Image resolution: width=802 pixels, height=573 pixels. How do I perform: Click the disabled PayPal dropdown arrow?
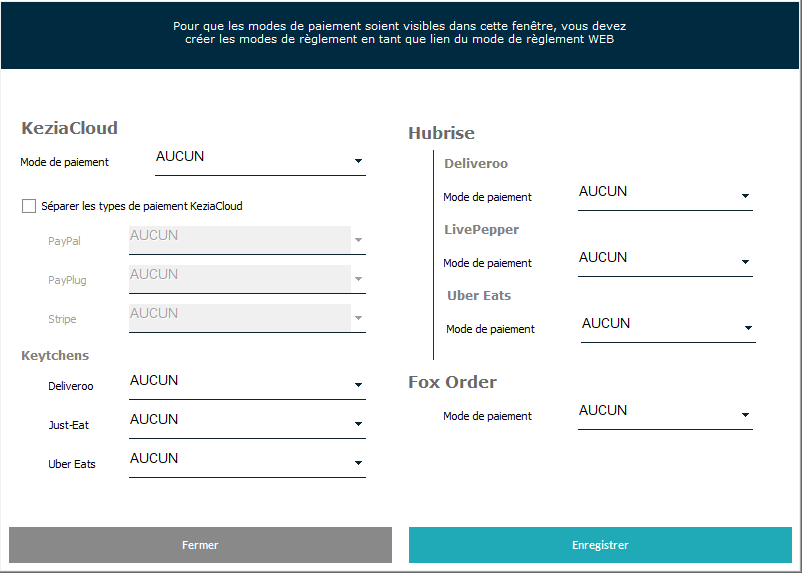click(358, 240)
